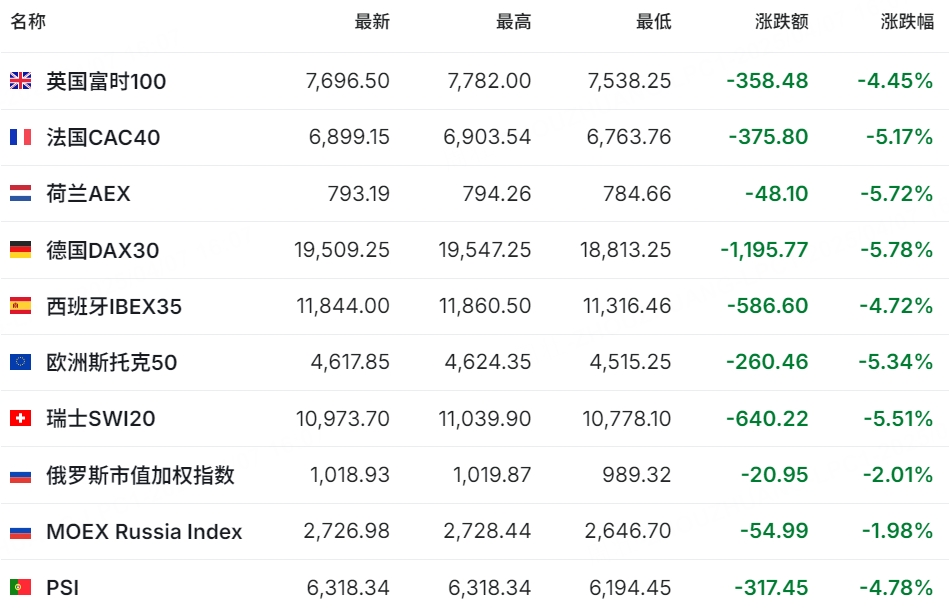
Task: Click the Portugal flag beside PSI
Action: (21, 587)
